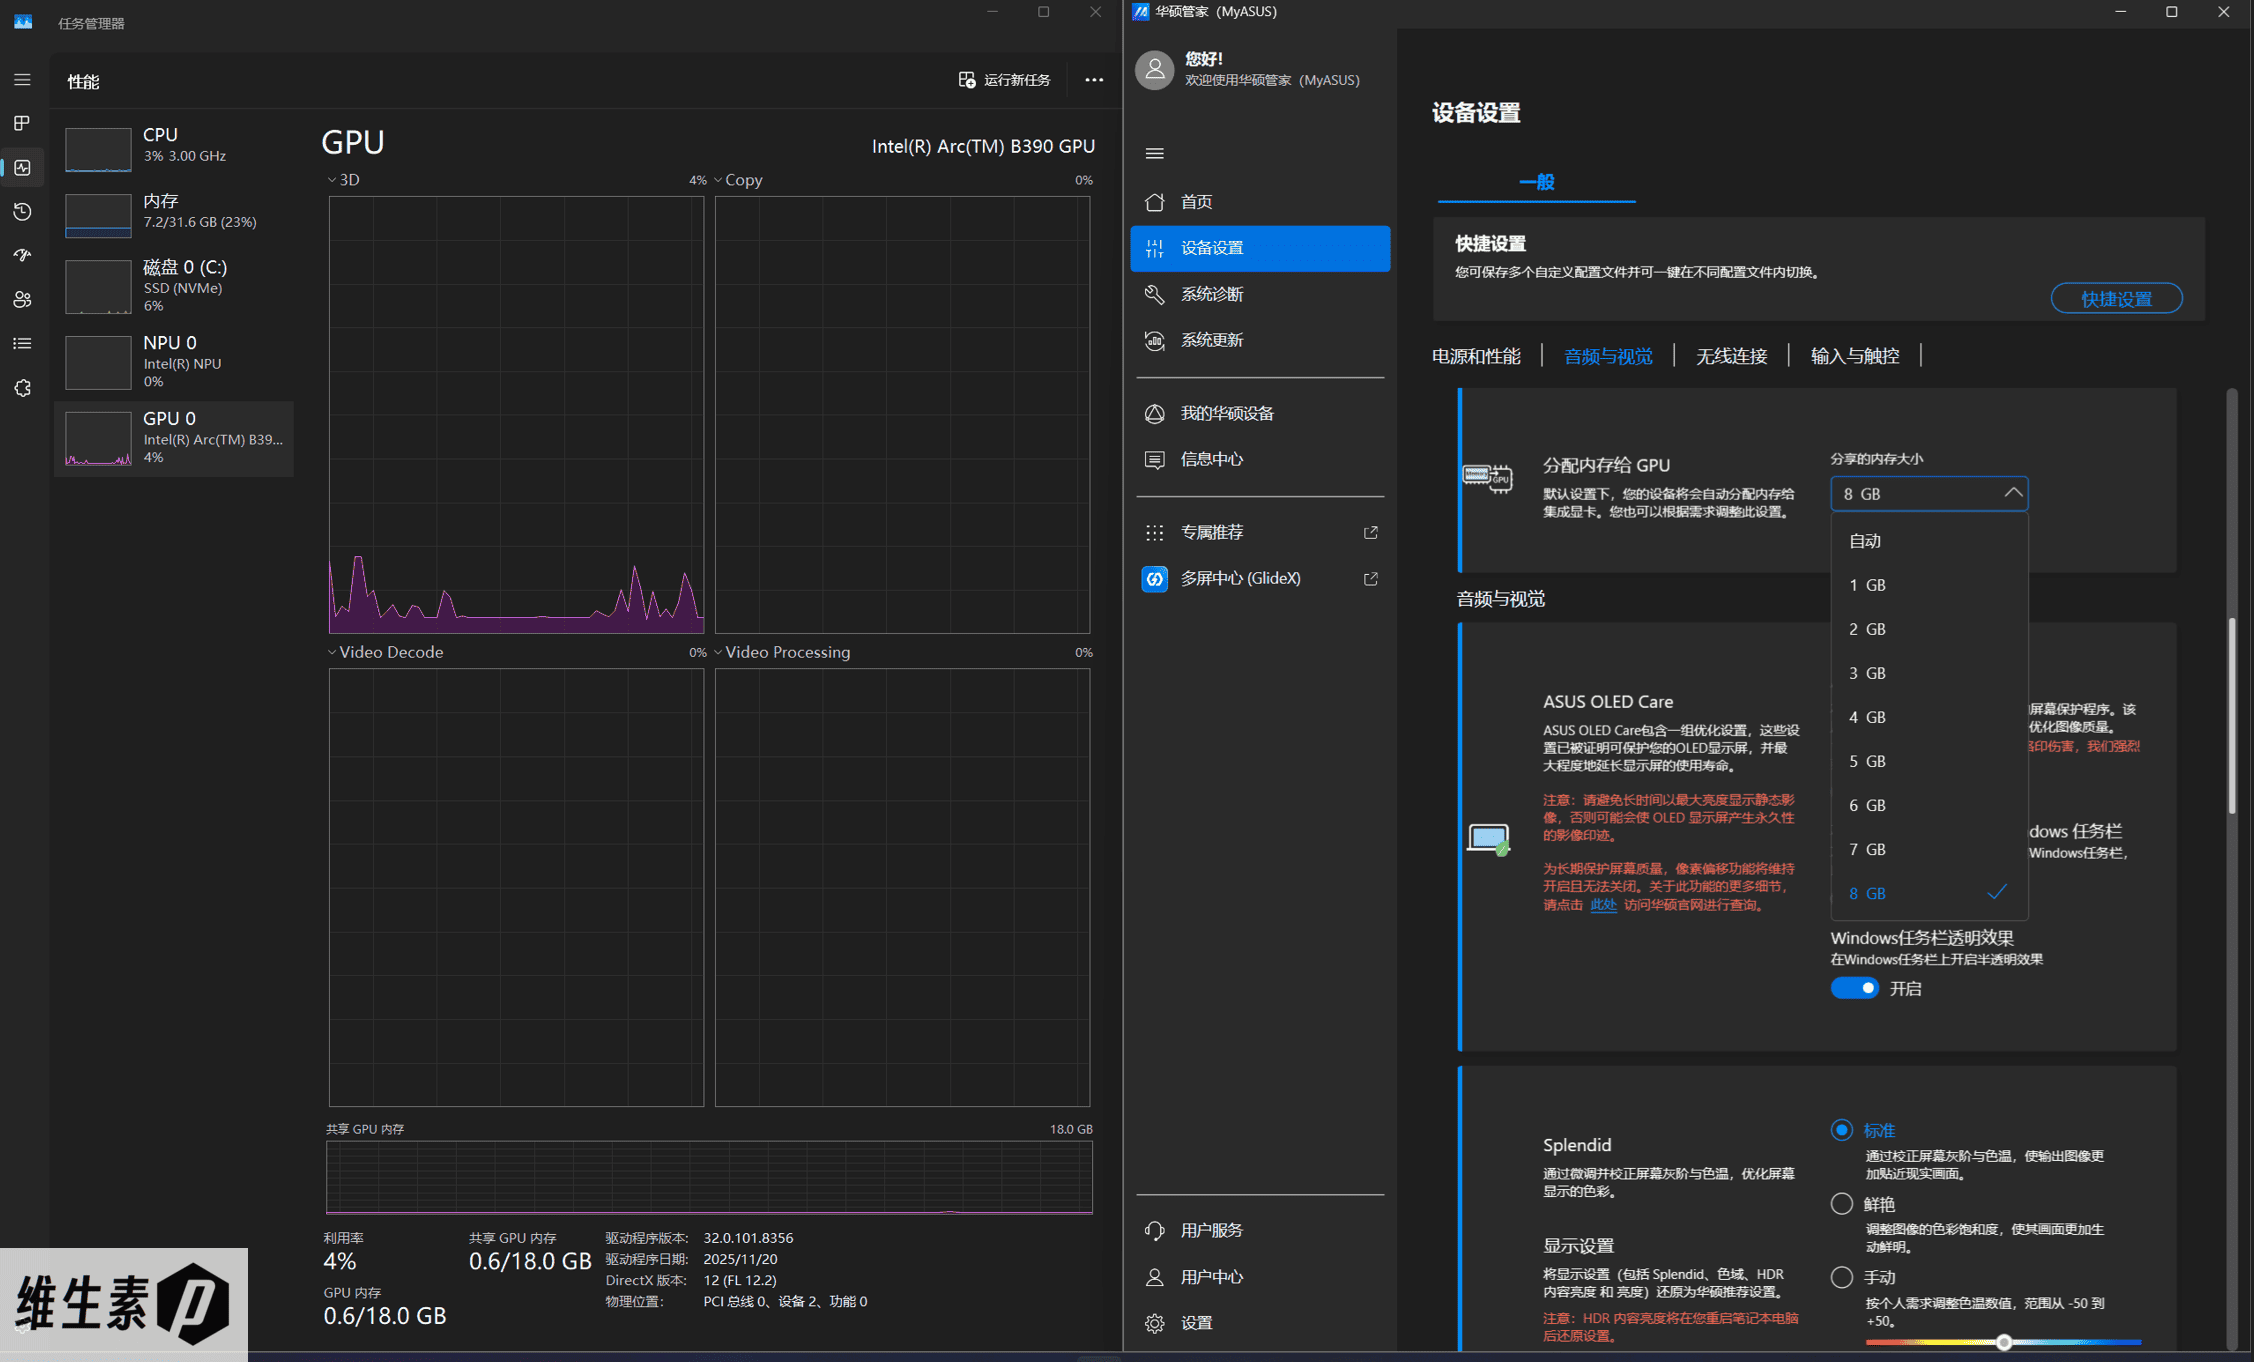2254x1362 pixels.
Task: Click the 此处 link in OLED Care
Action: (1602, 905)
